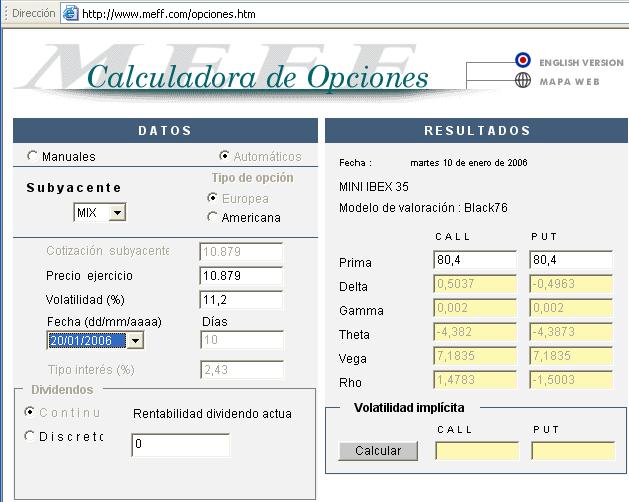Click the DATOS panel header
Viewport: 629px width, 502px height.
165,130
